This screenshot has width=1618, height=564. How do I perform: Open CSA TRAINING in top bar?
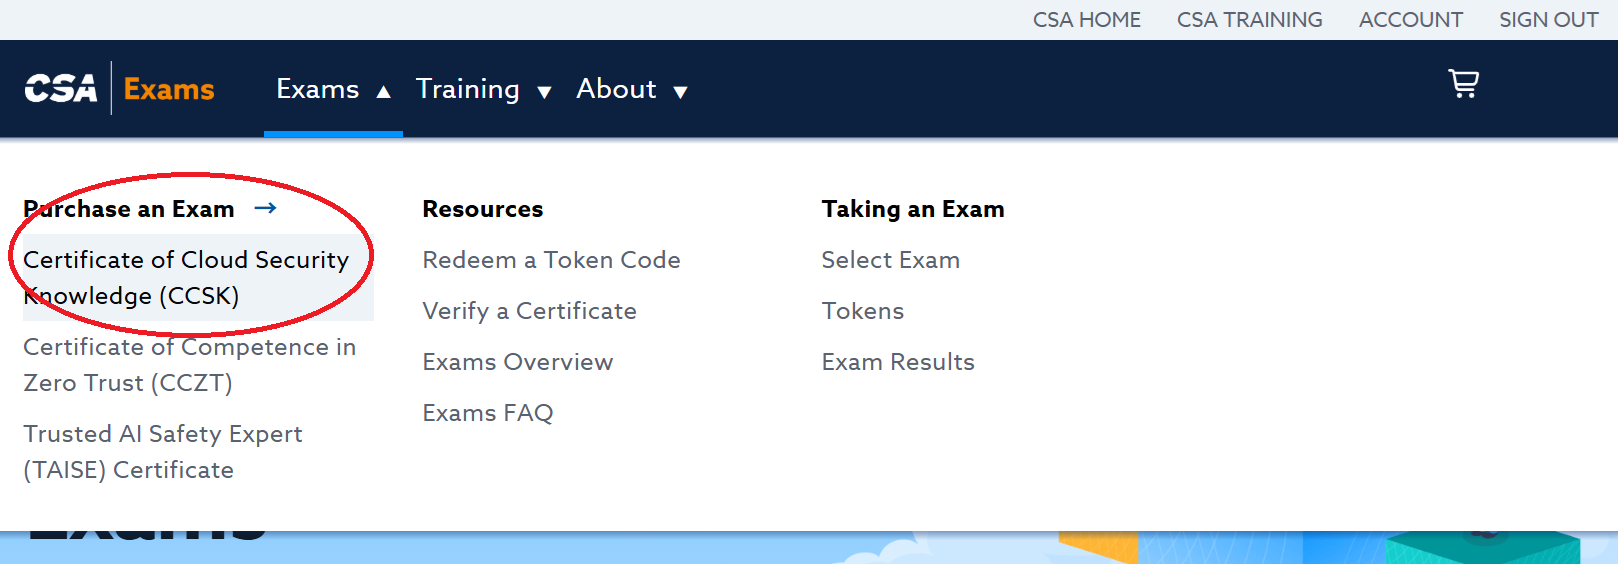tap(1249, 20)
